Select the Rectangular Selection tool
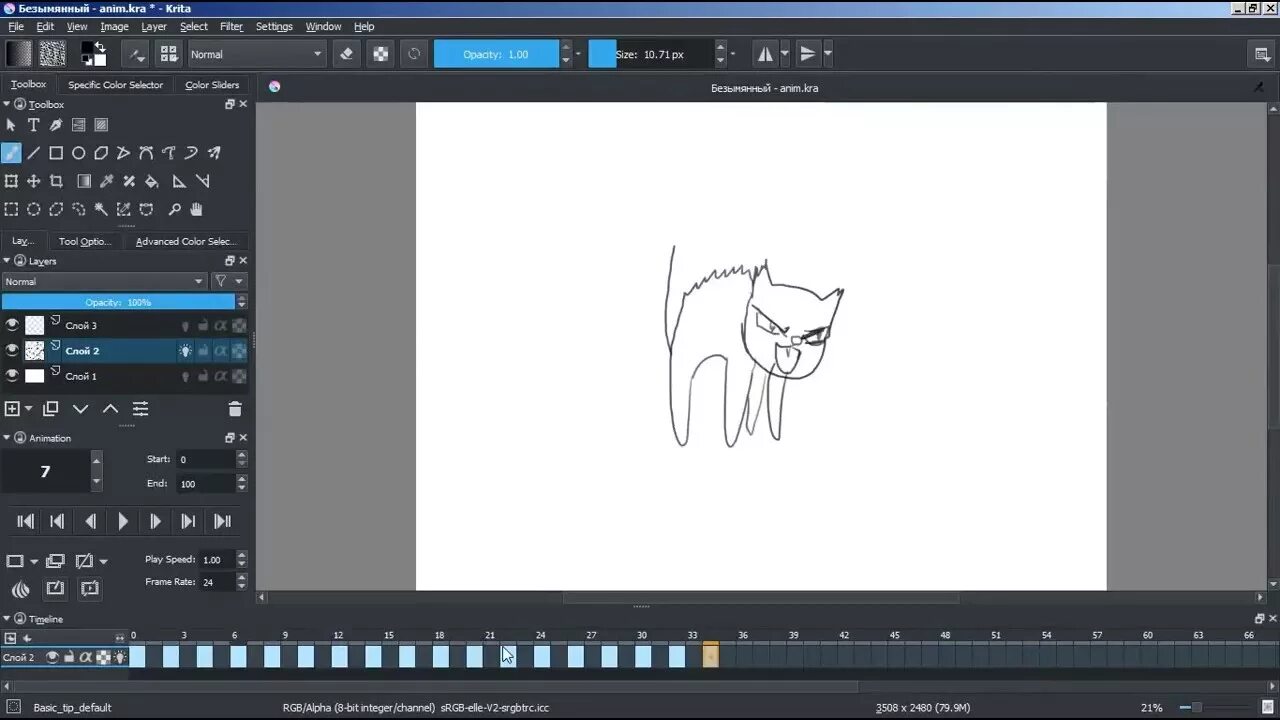1280x720 pixels. 11,209
